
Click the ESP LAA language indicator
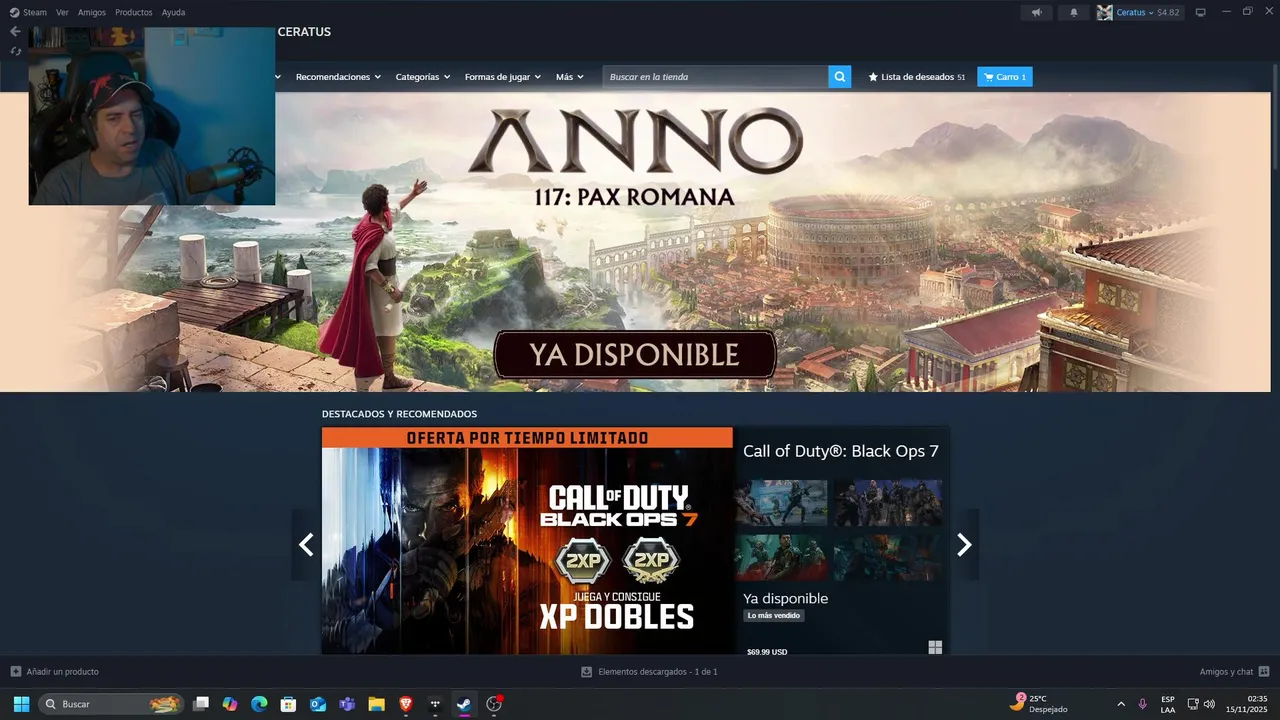pos(1168,704)
